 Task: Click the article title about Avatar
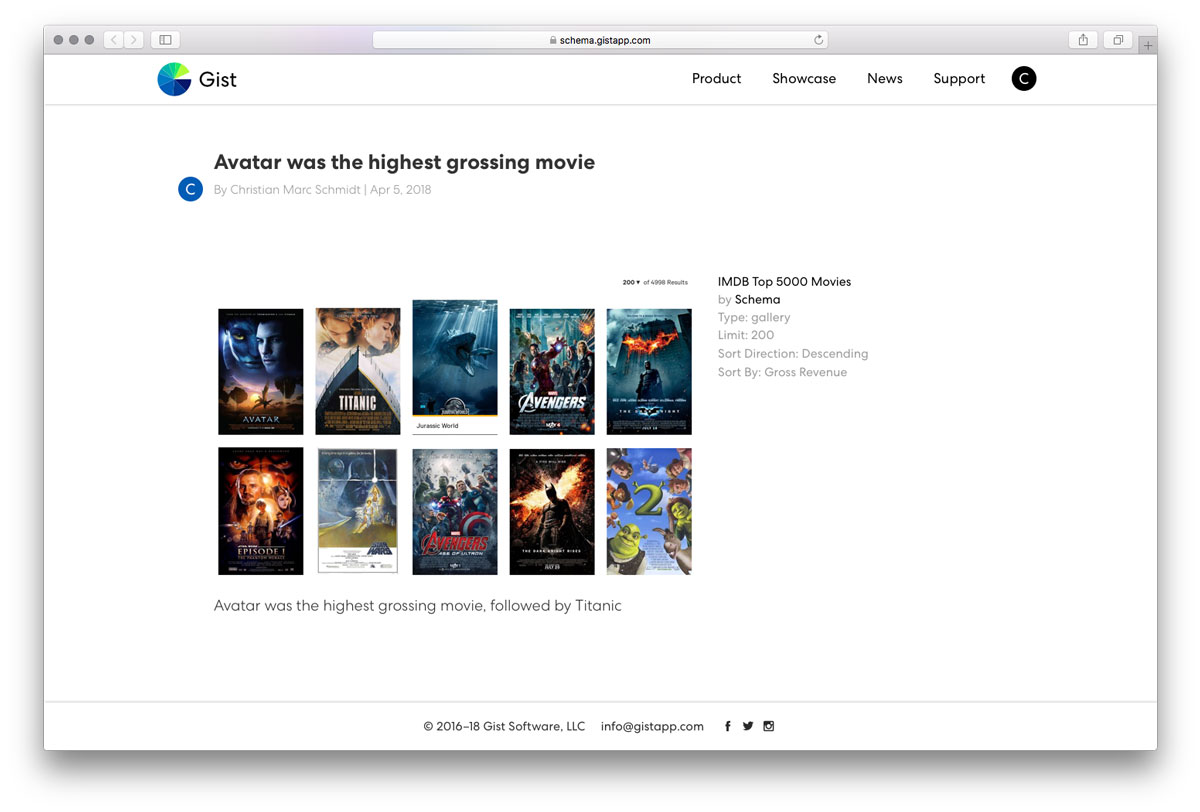(x=404, y=162)
